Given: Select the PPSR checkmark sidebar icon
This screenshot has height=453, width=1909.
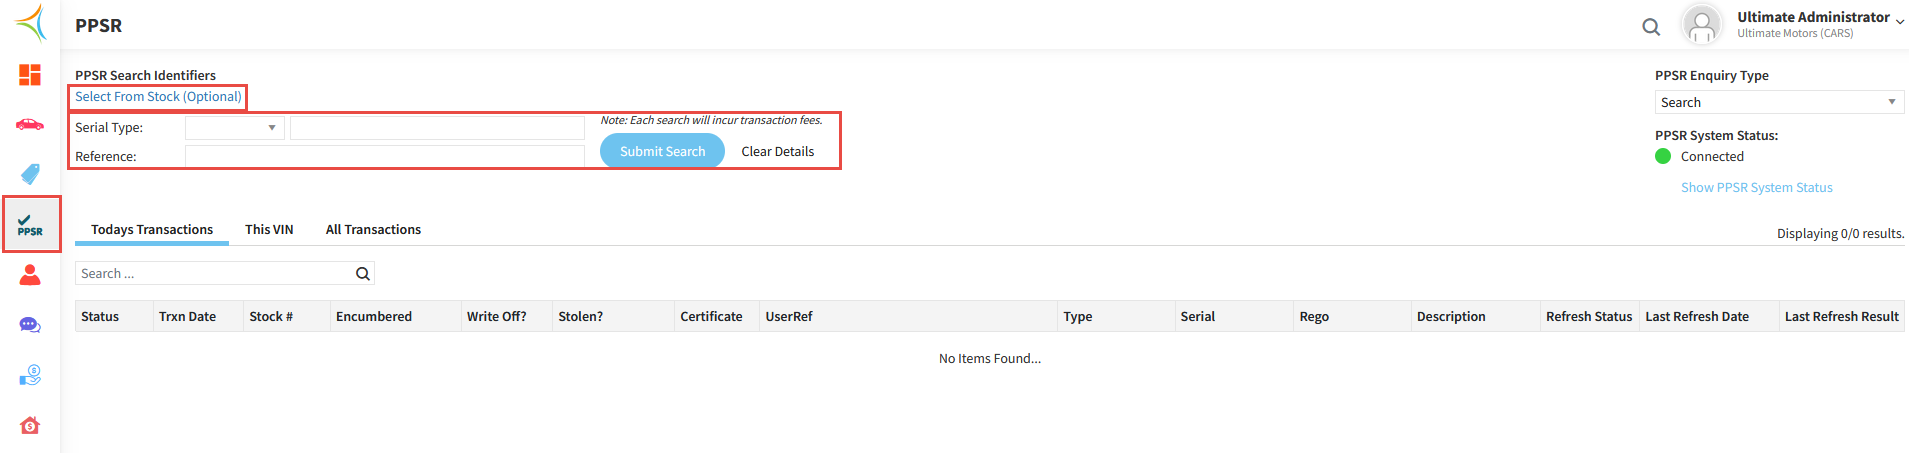Looking at the screenshot, I should (30, 224).
